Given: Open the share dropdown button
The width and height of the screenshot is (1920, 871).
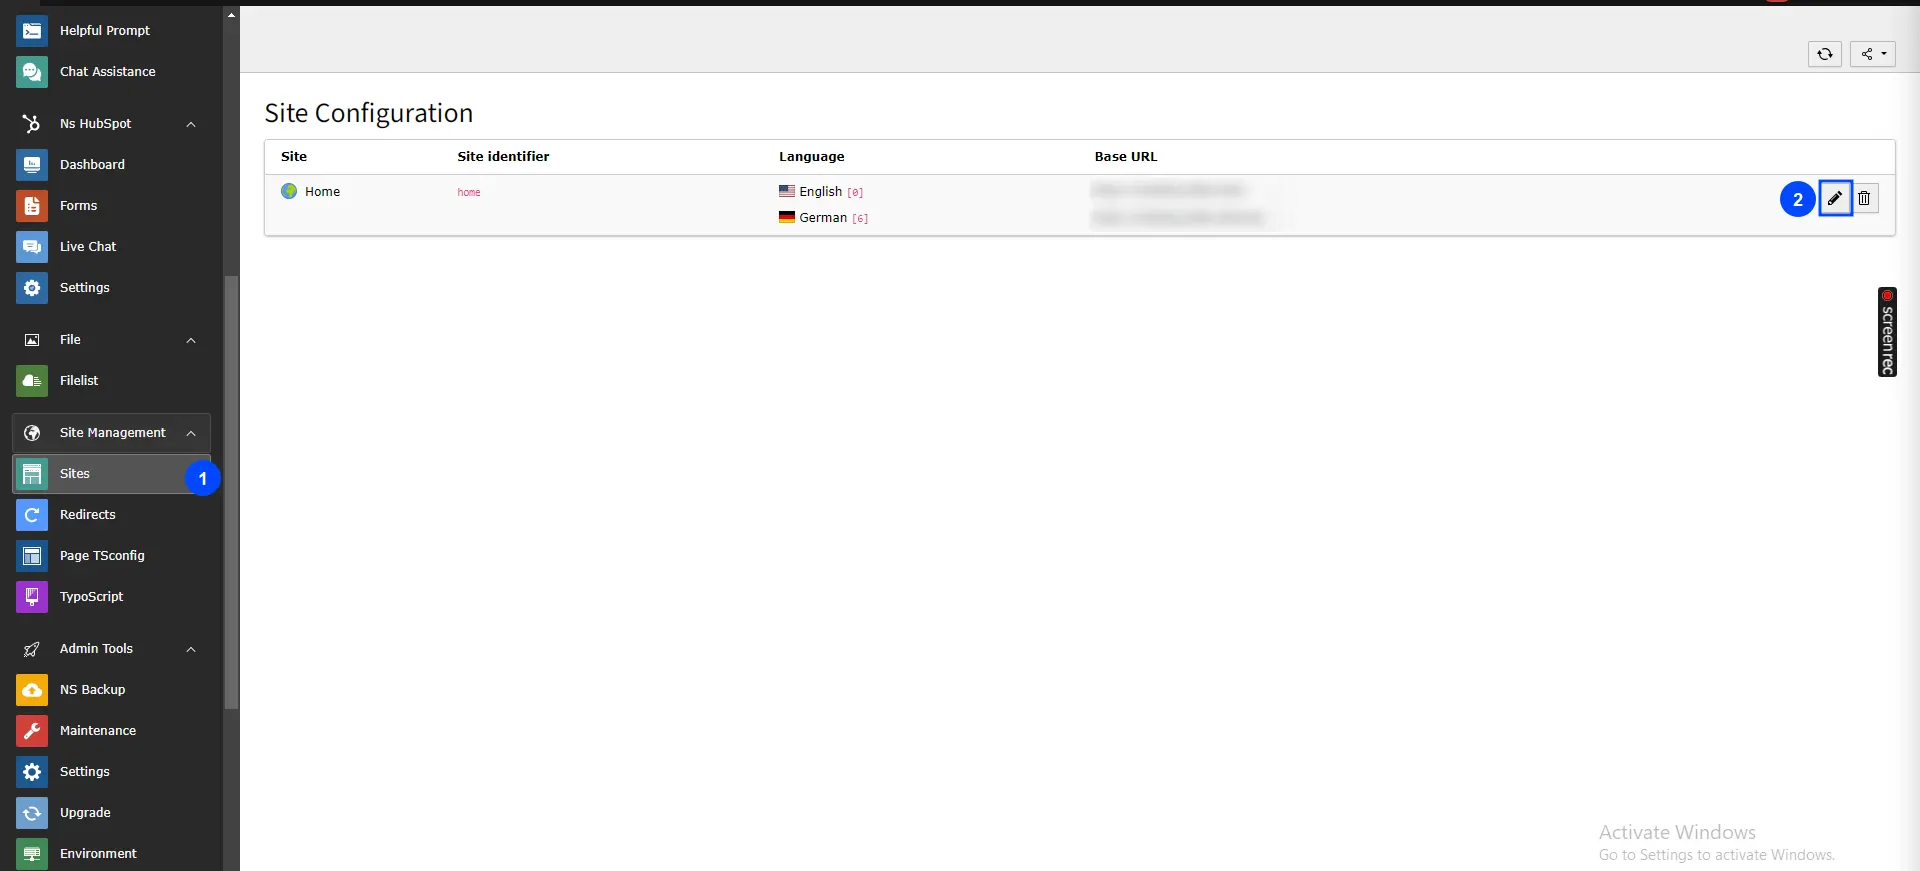Looking at the screenshot, I should [x=1873, y=54].
